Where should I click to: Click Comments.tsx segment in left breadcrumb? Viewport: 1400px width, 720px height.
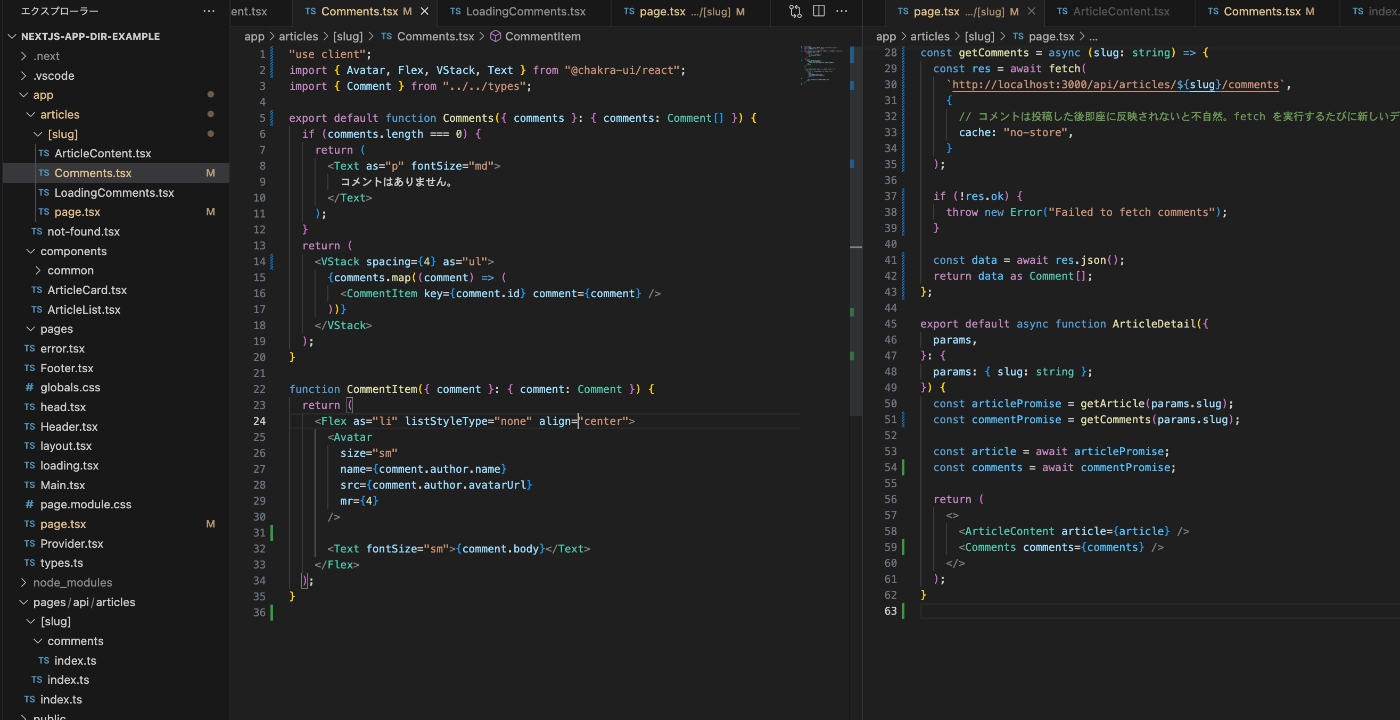point(435,36)
